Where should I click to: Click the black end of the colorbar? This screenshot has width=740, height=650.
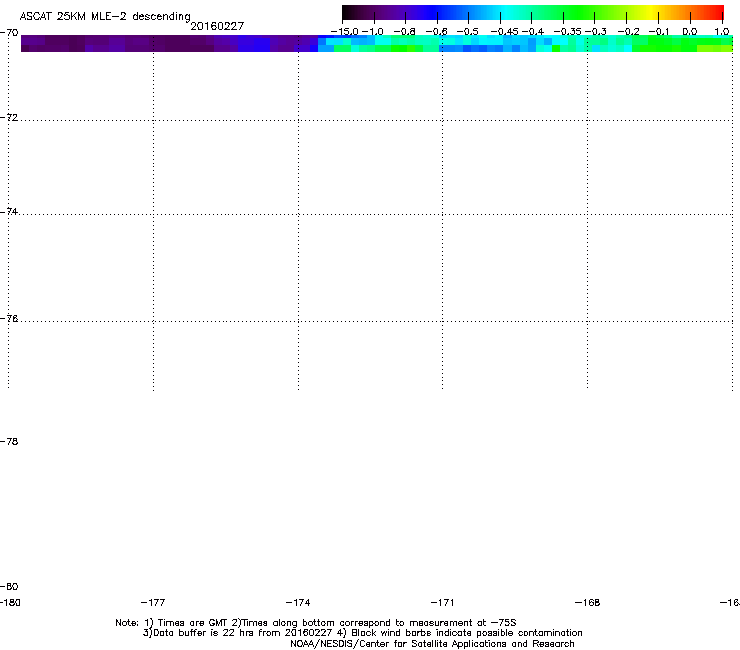(350, 12)
